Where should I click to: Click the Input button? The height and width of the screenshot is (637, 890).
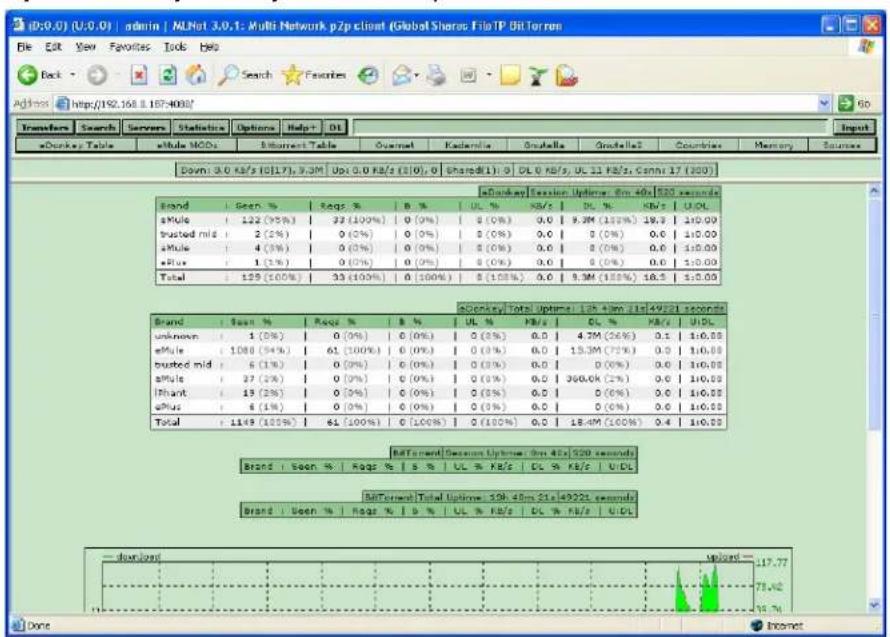[x=854, y=127]
